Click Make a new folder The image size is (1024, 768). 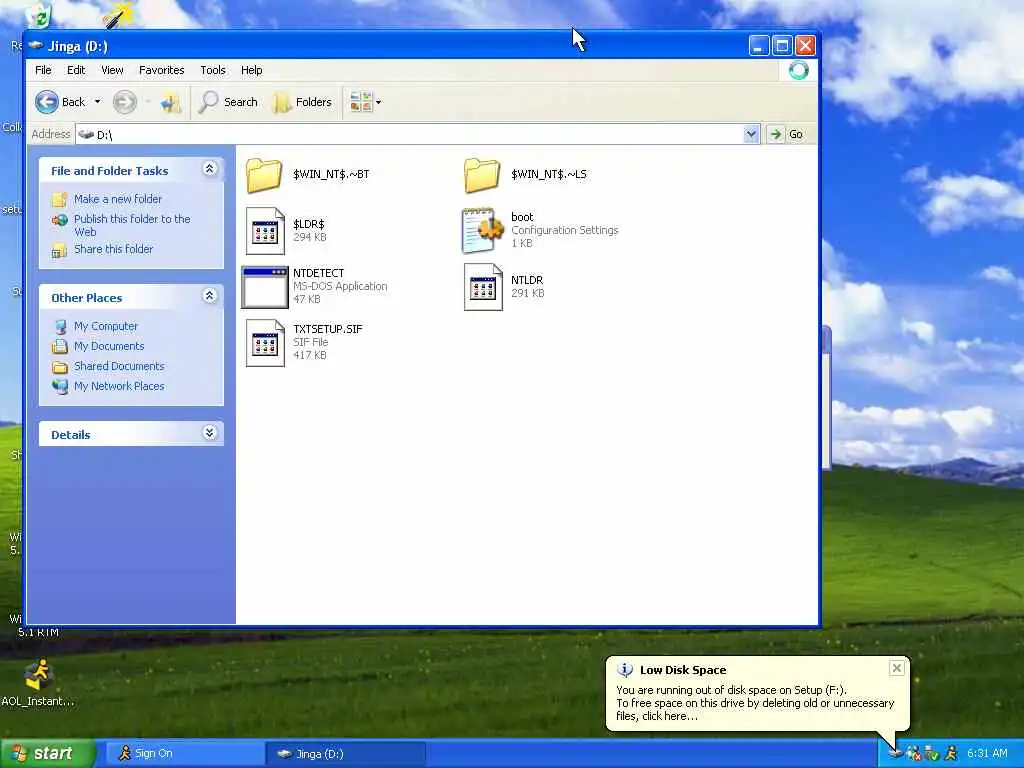(118, 199)
